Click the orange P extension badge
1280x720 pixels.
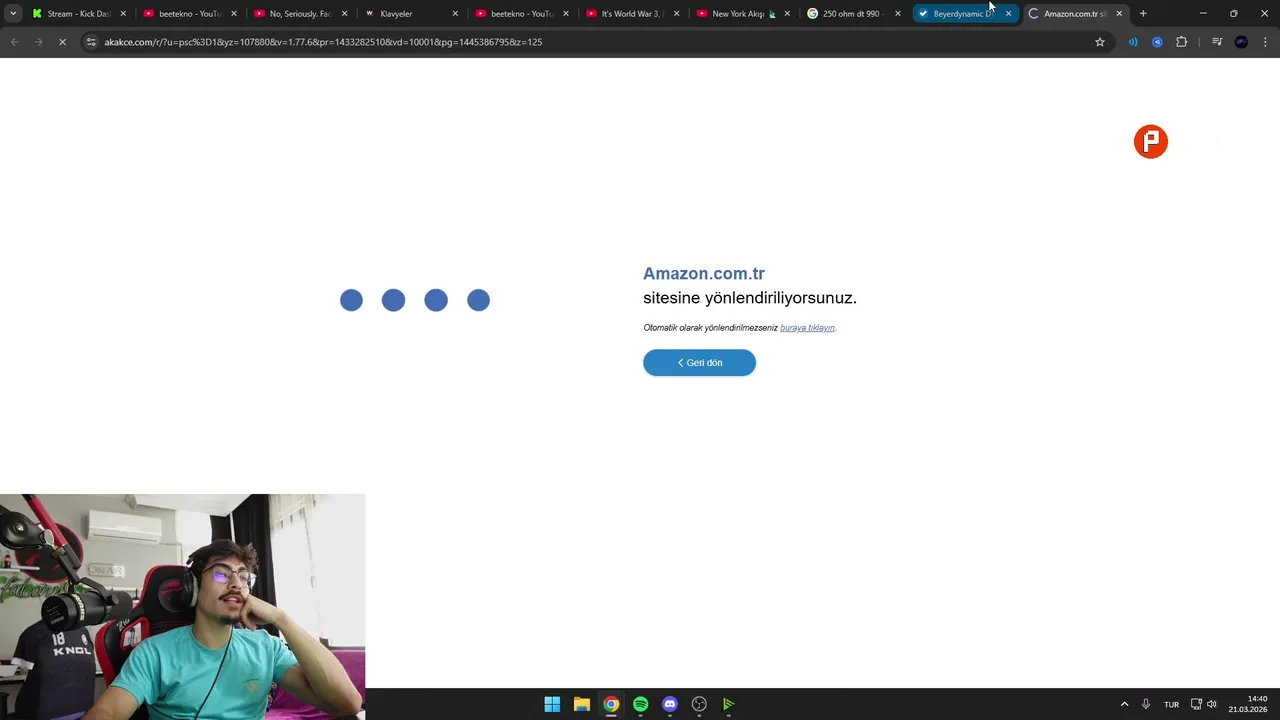coord(1151,142)
